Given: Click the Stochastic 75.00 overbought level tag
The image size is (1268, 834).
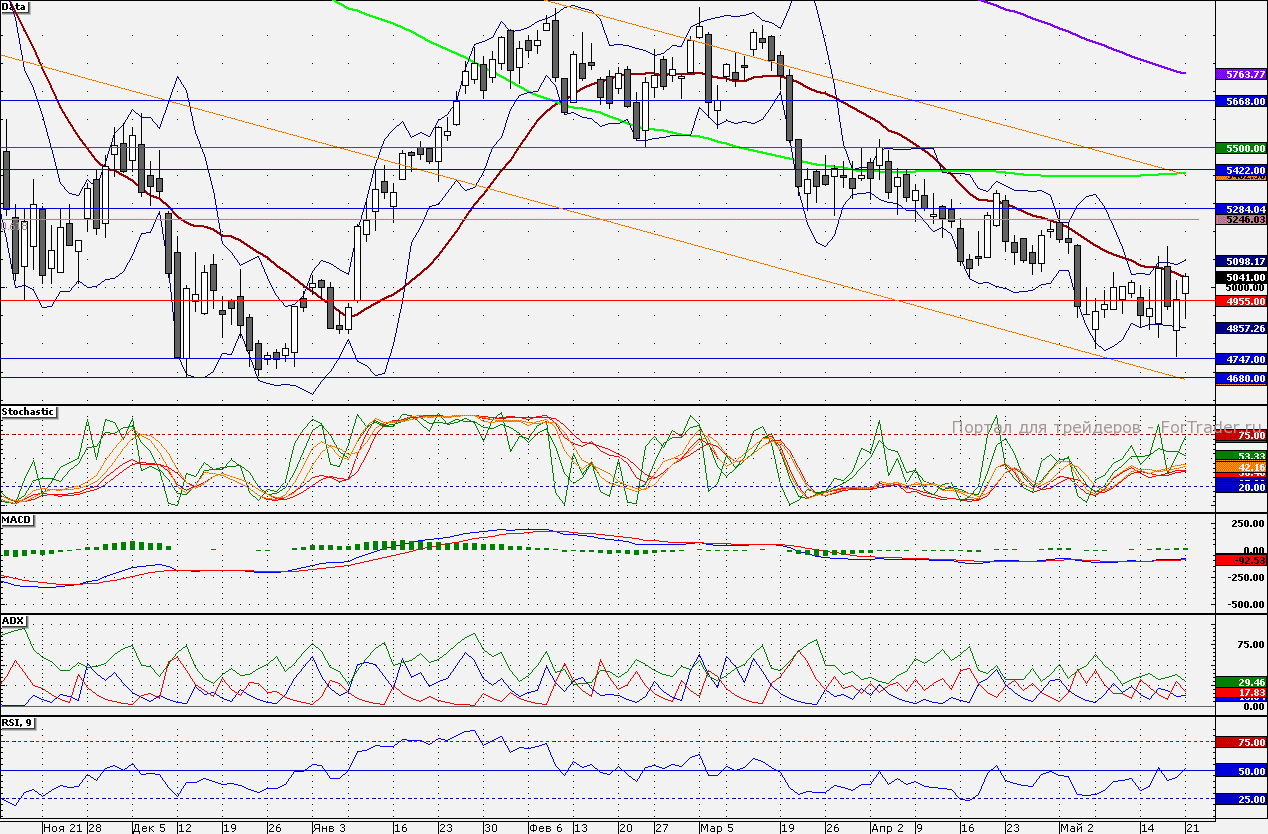Looking at the screenshot, I should [x=1239, y=436].
